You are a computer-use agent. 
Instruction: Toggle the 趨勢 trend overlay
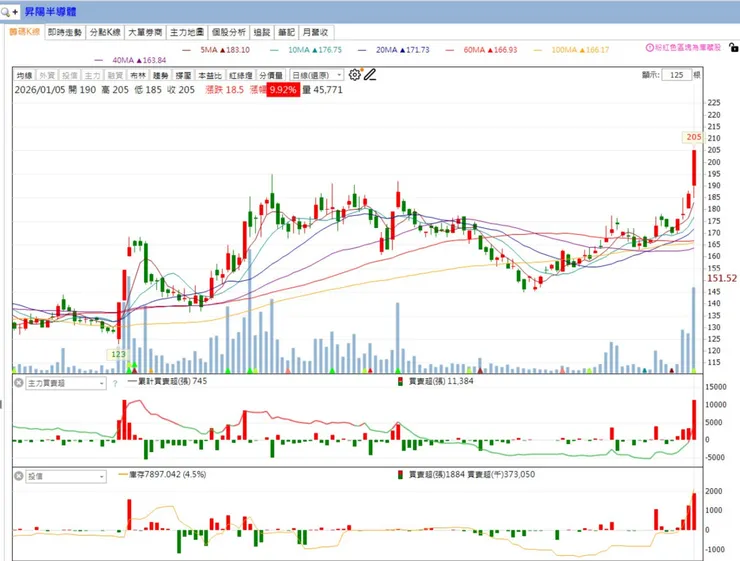(x=160, y=75)
